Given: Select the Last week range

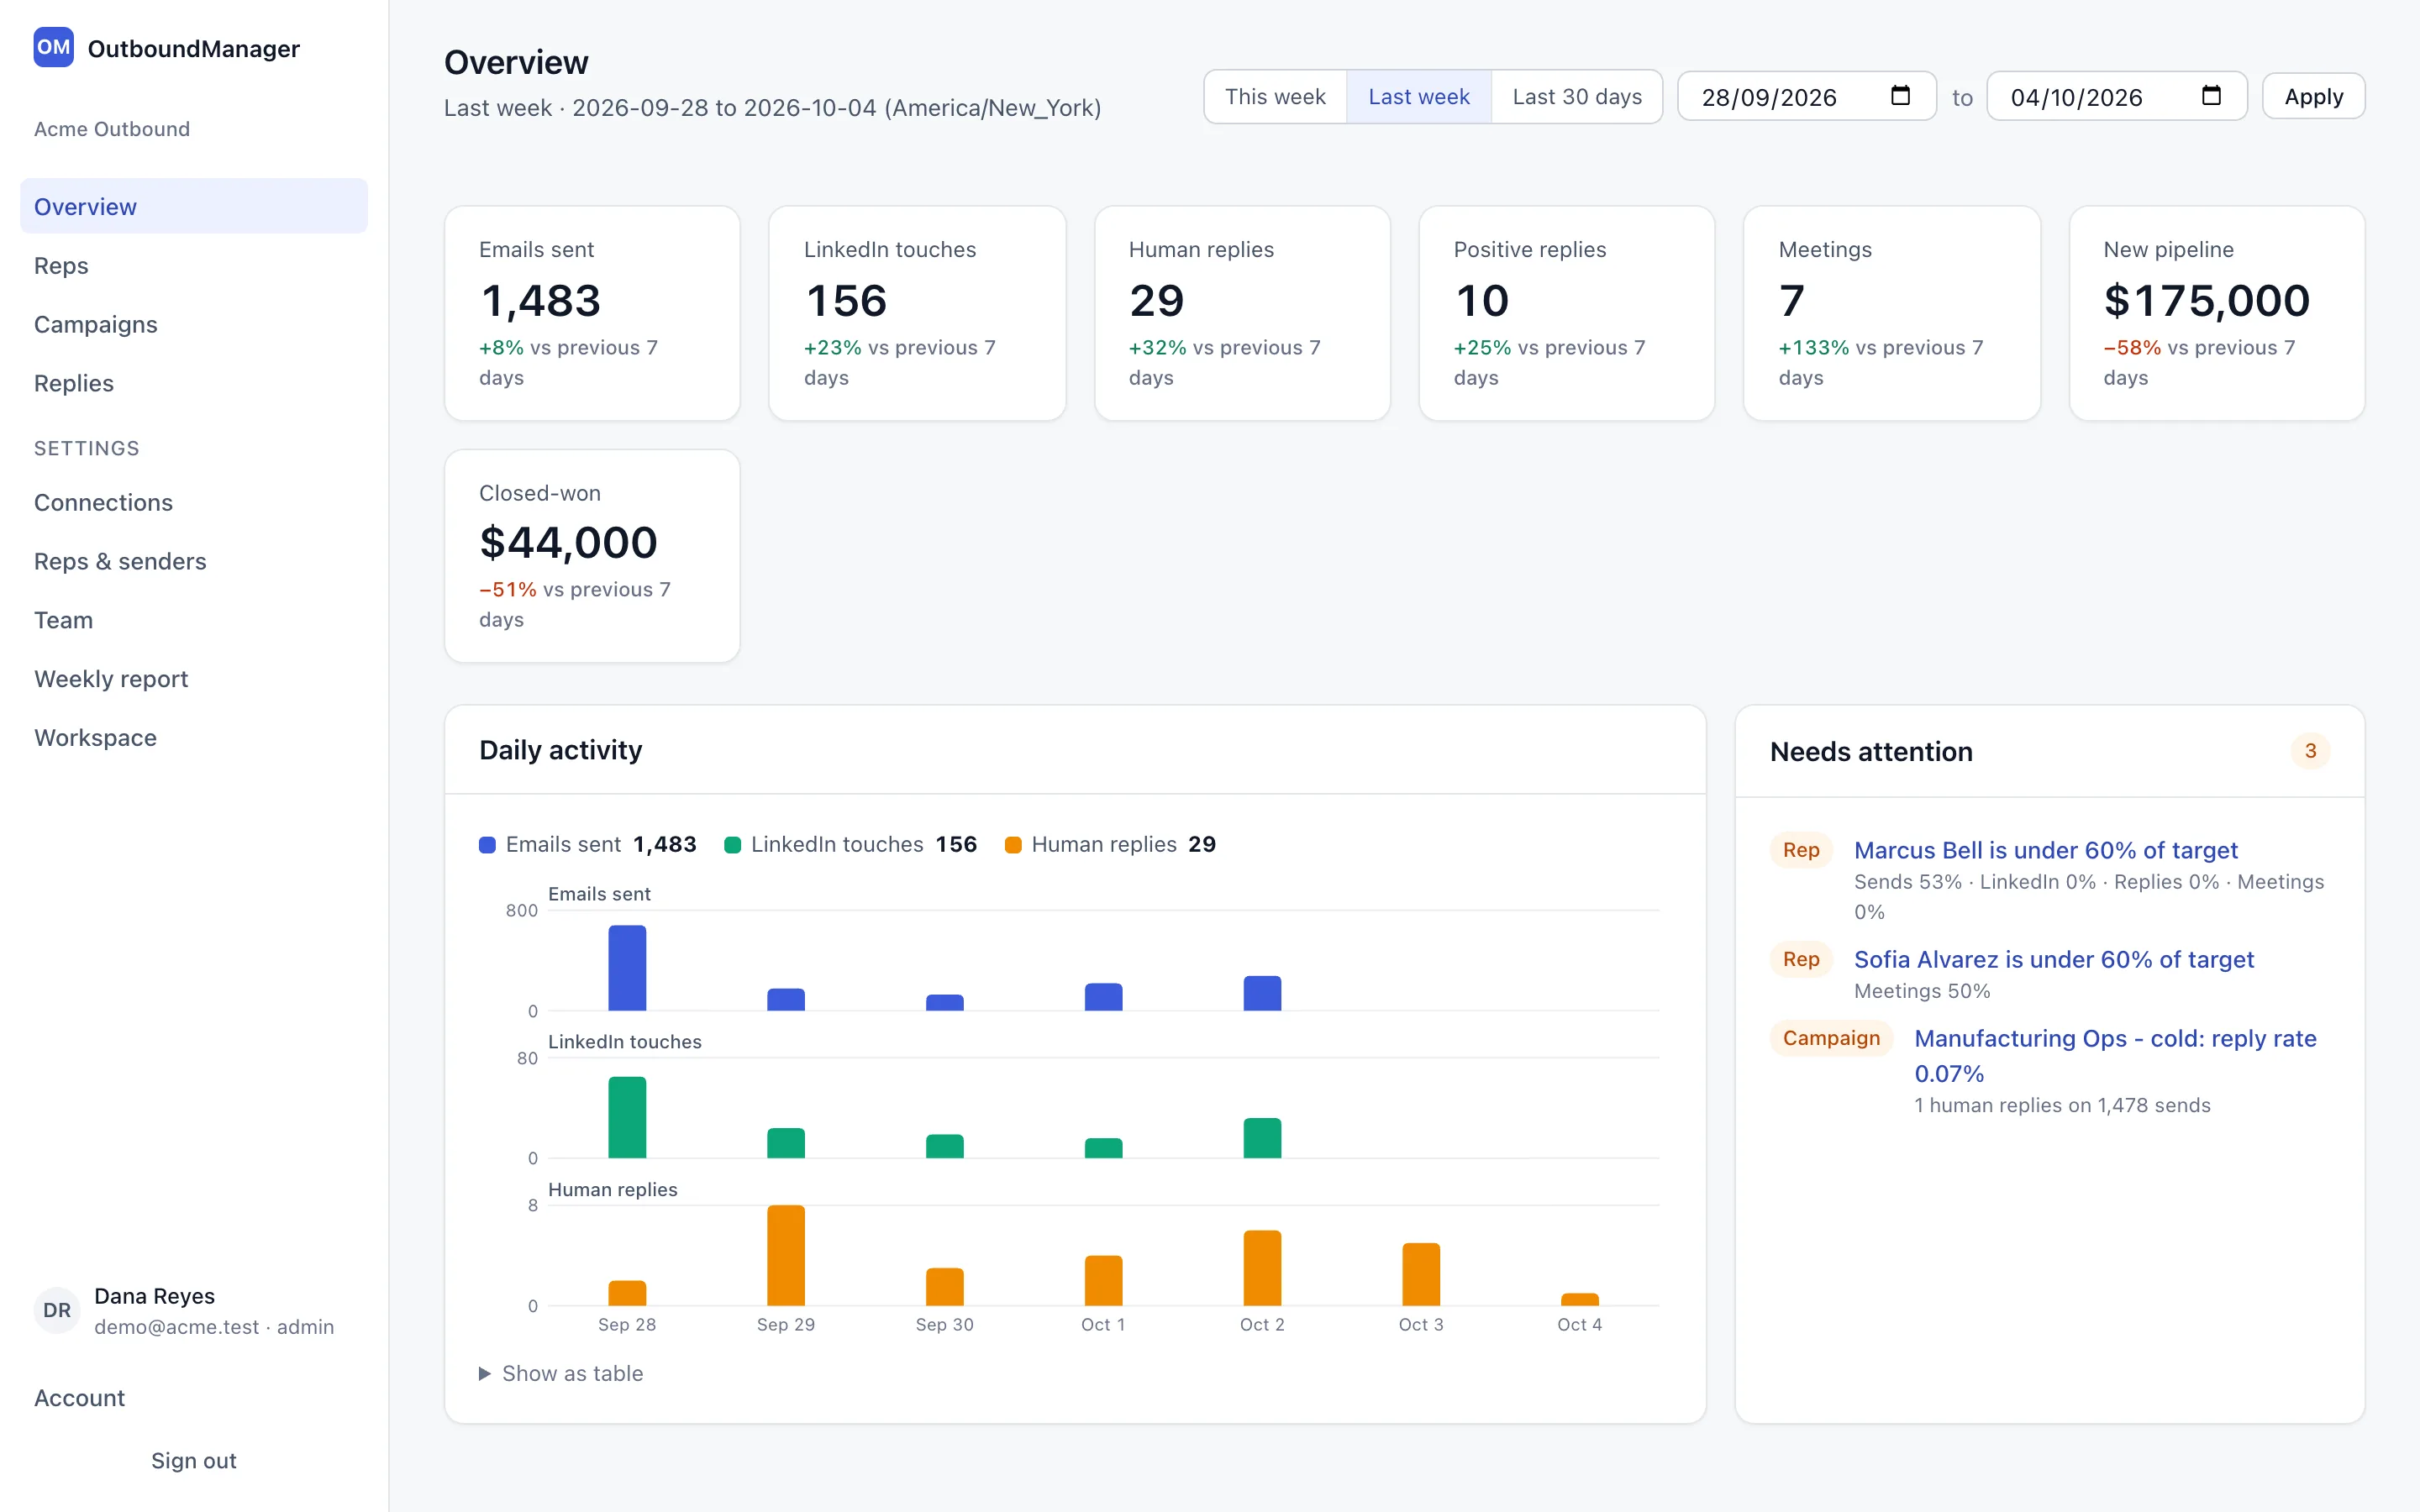Looking at the screenshot, I should coord(1418,97).
